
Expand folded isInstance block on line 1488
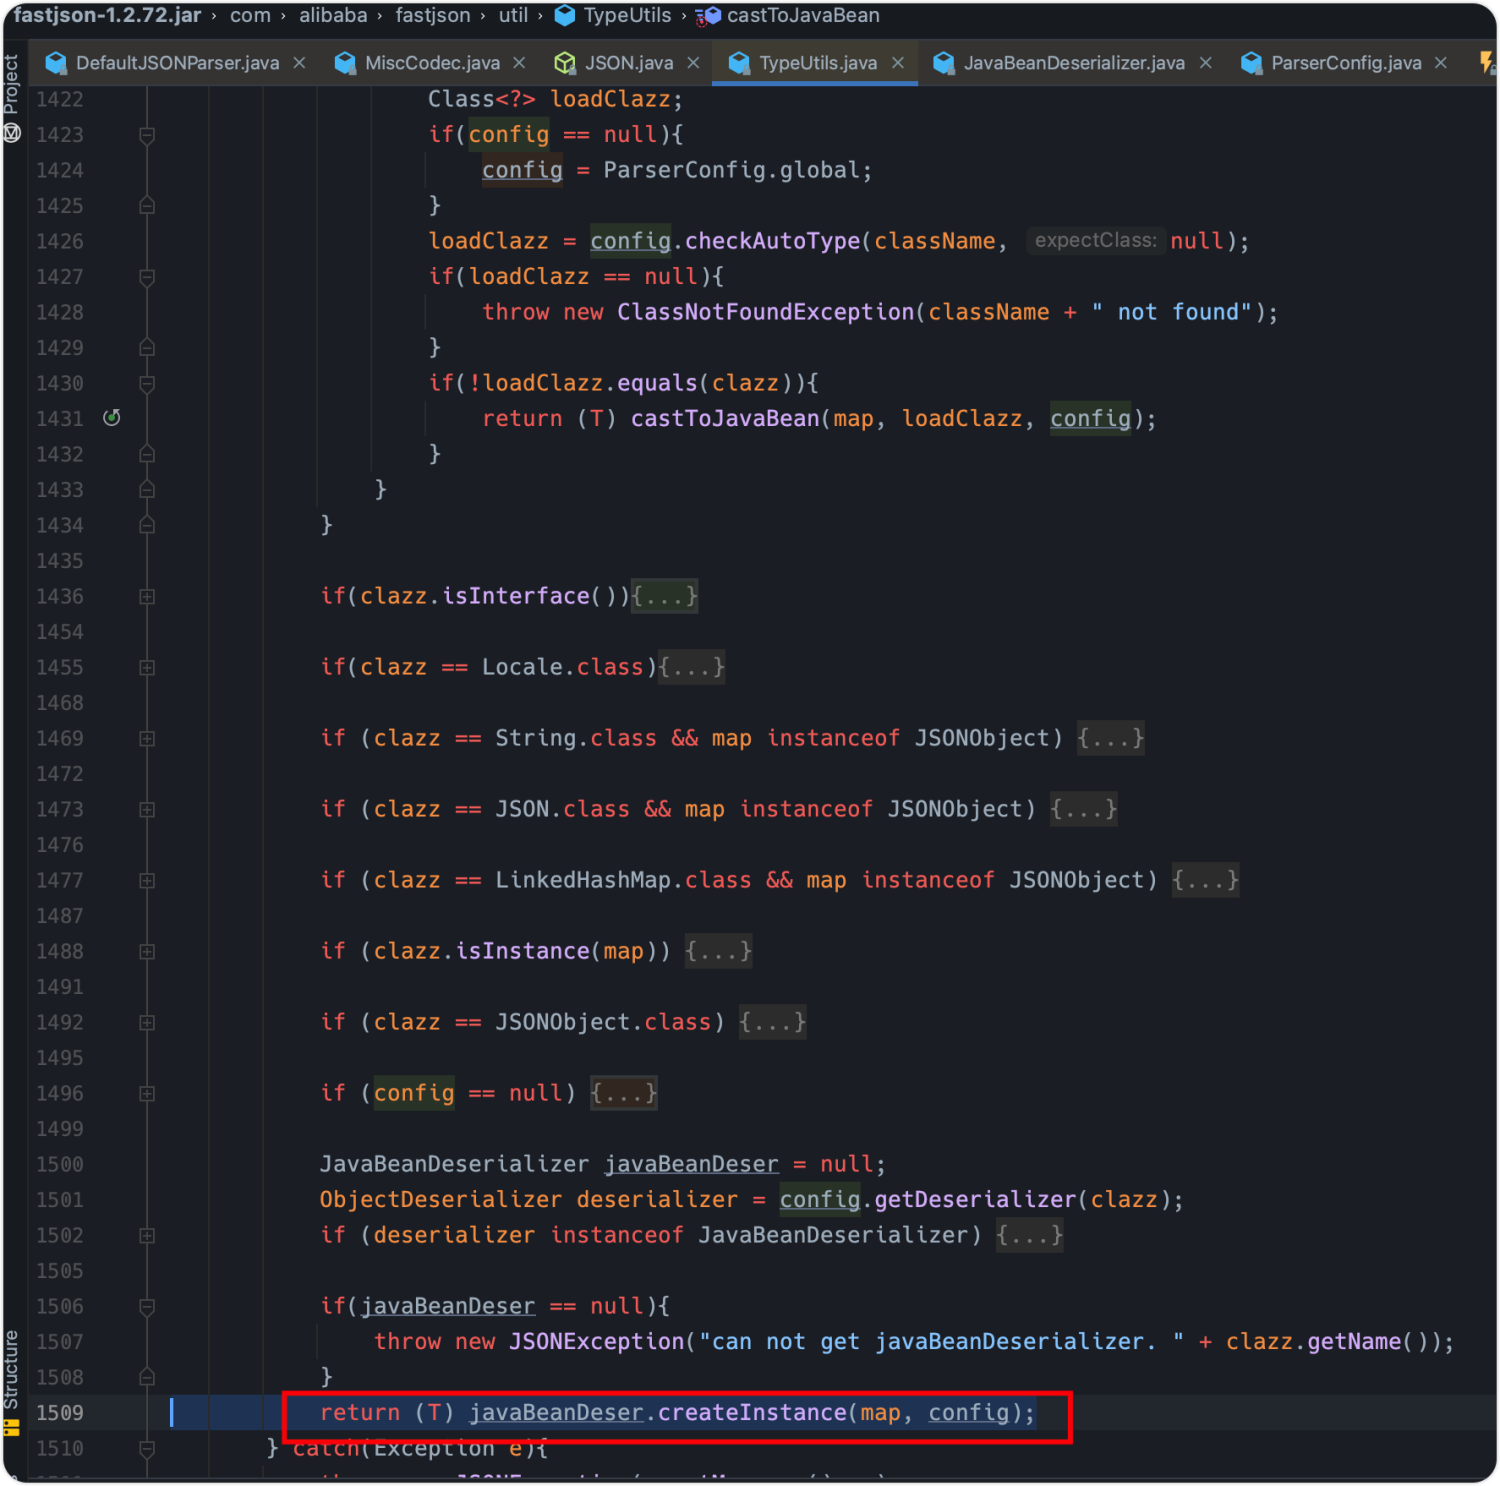pyautogui.click(x=147, y=952)
